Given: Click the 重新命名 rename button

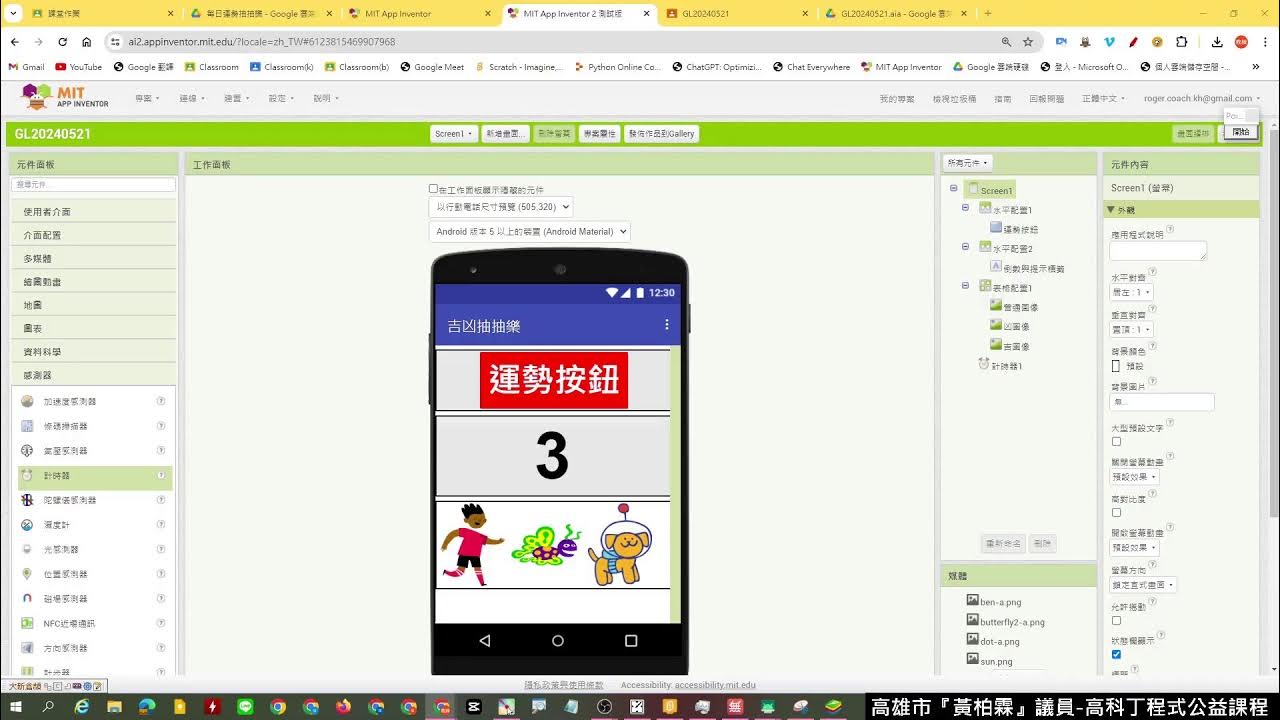Looking at the screenshot, I should pos(1003,543).
